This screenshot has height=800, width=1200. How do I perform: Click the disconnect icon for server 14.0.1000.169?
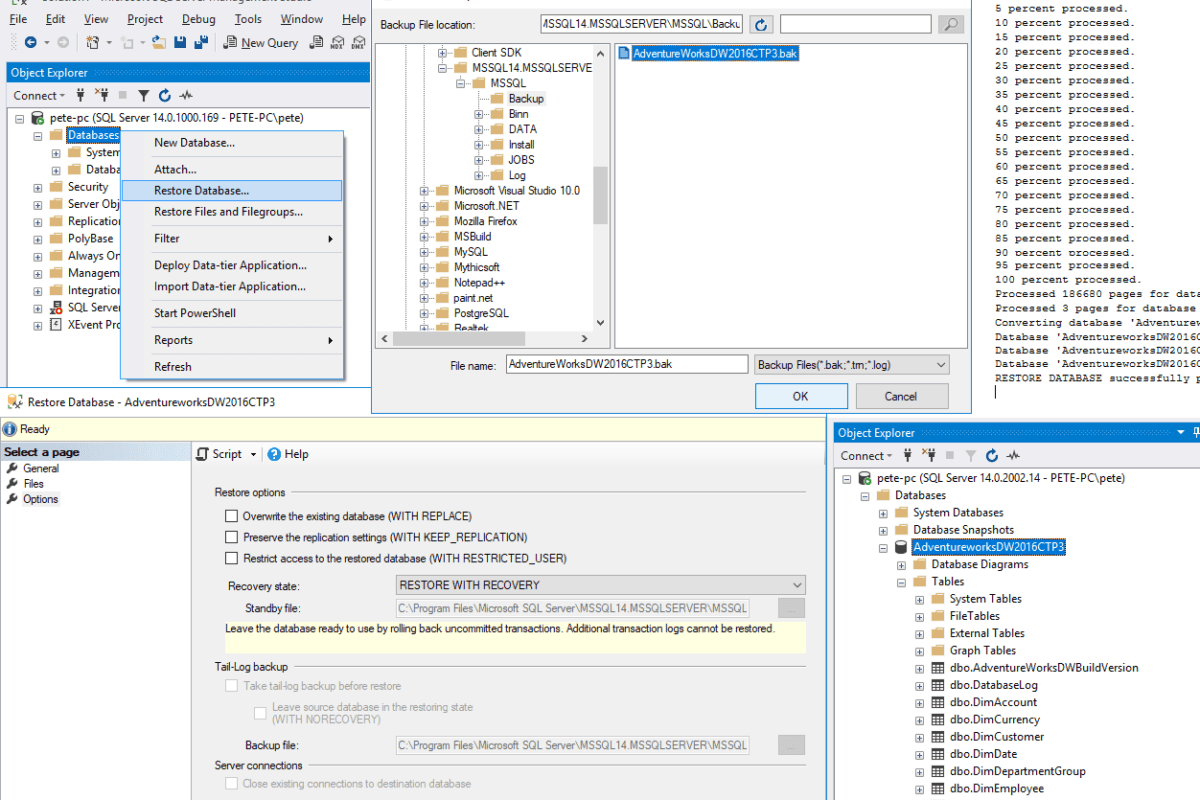coord(102,95)
